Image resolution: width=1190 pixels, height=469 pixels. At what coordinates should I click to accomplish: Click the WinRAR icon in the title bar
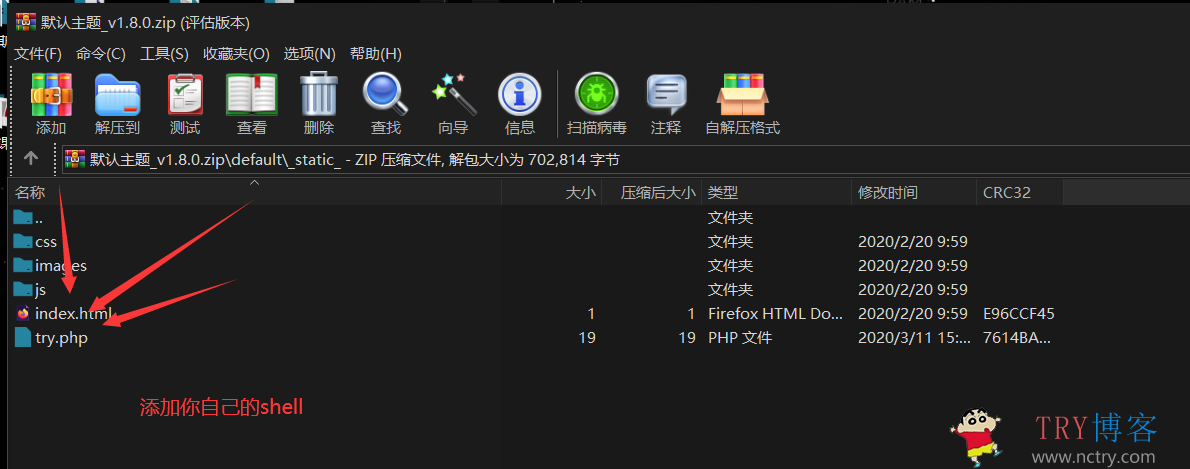point(24,23)
